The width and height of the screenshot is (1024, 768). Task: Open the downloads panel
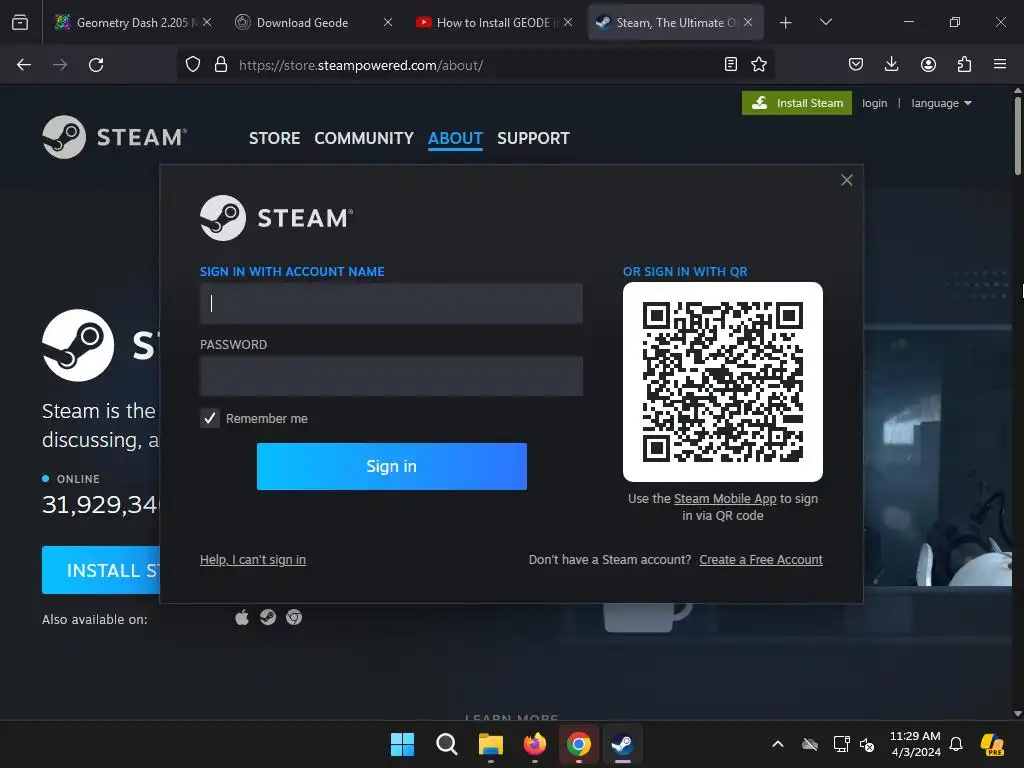[891, 64]
